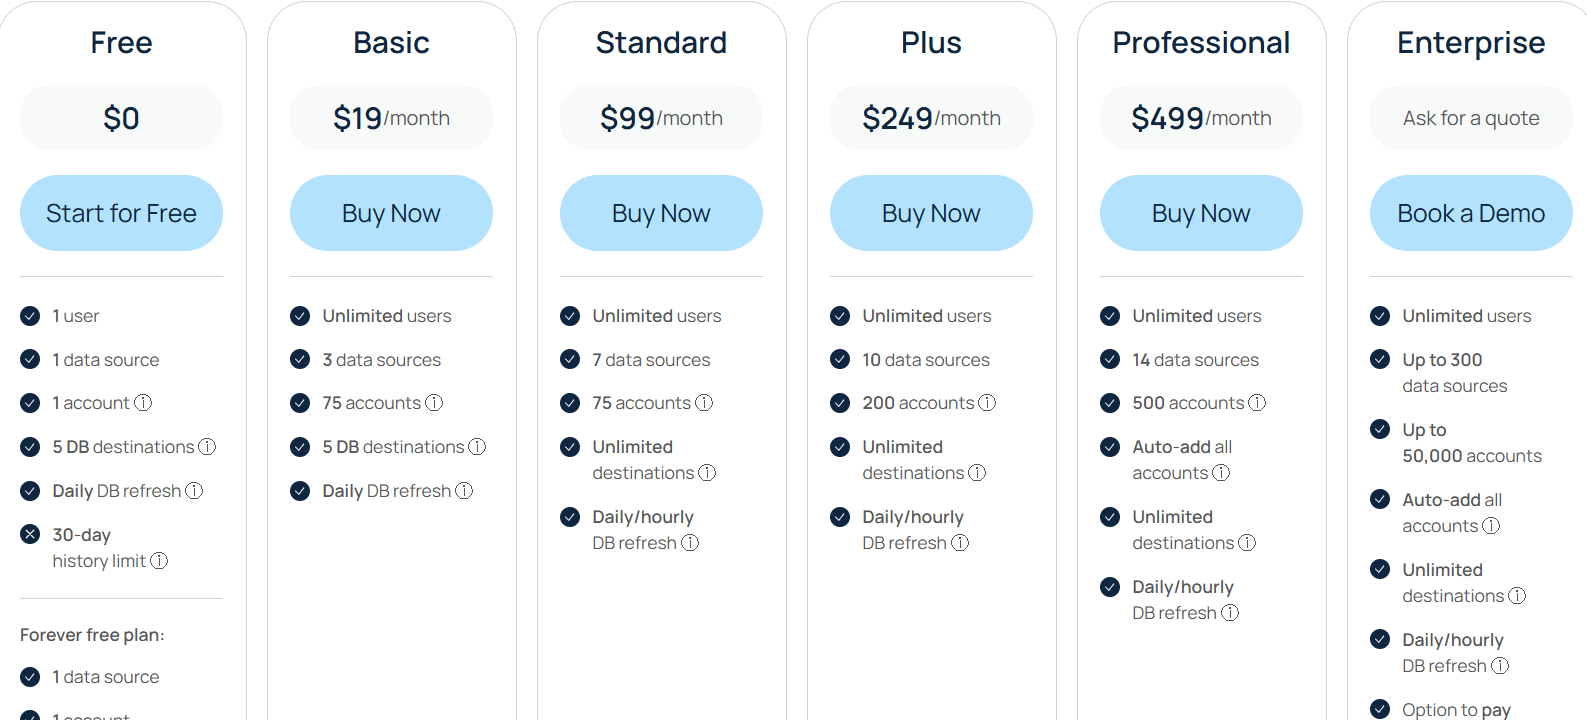Select the Plus plan heading
The width and height of the screenshot is (1587, 720).
(x=931, y=42)
